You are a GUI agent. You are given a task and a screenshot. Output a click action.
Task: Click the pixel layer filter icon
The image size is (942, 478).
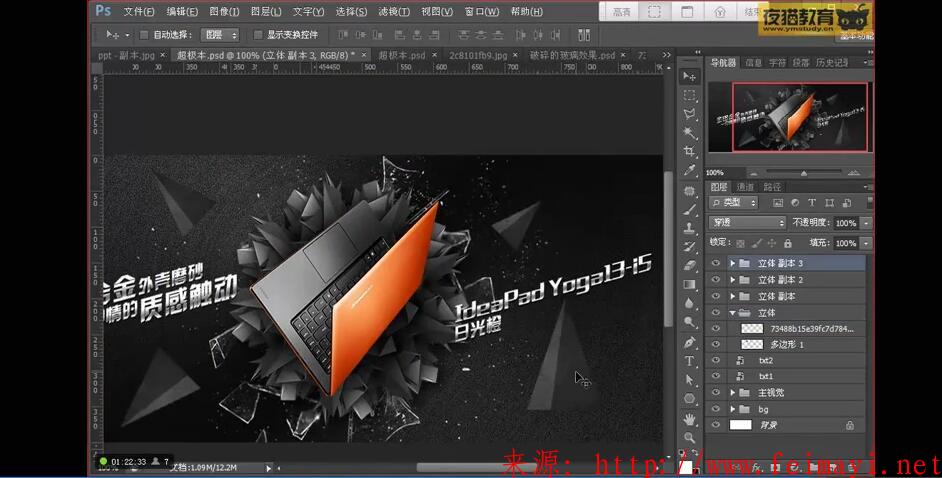(777, 203)
